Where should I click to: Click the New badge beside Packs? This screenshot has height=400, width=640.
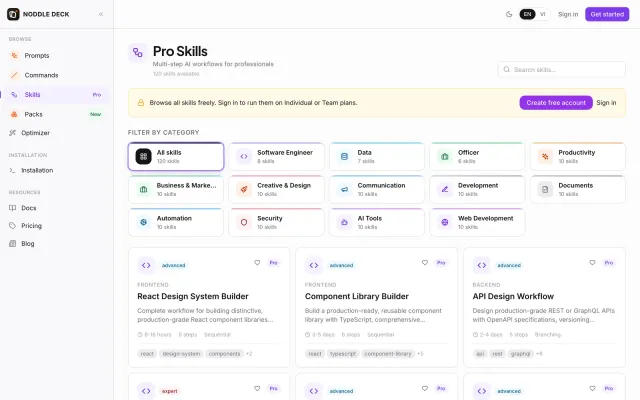pyautogui.click(x=96, y=114)
